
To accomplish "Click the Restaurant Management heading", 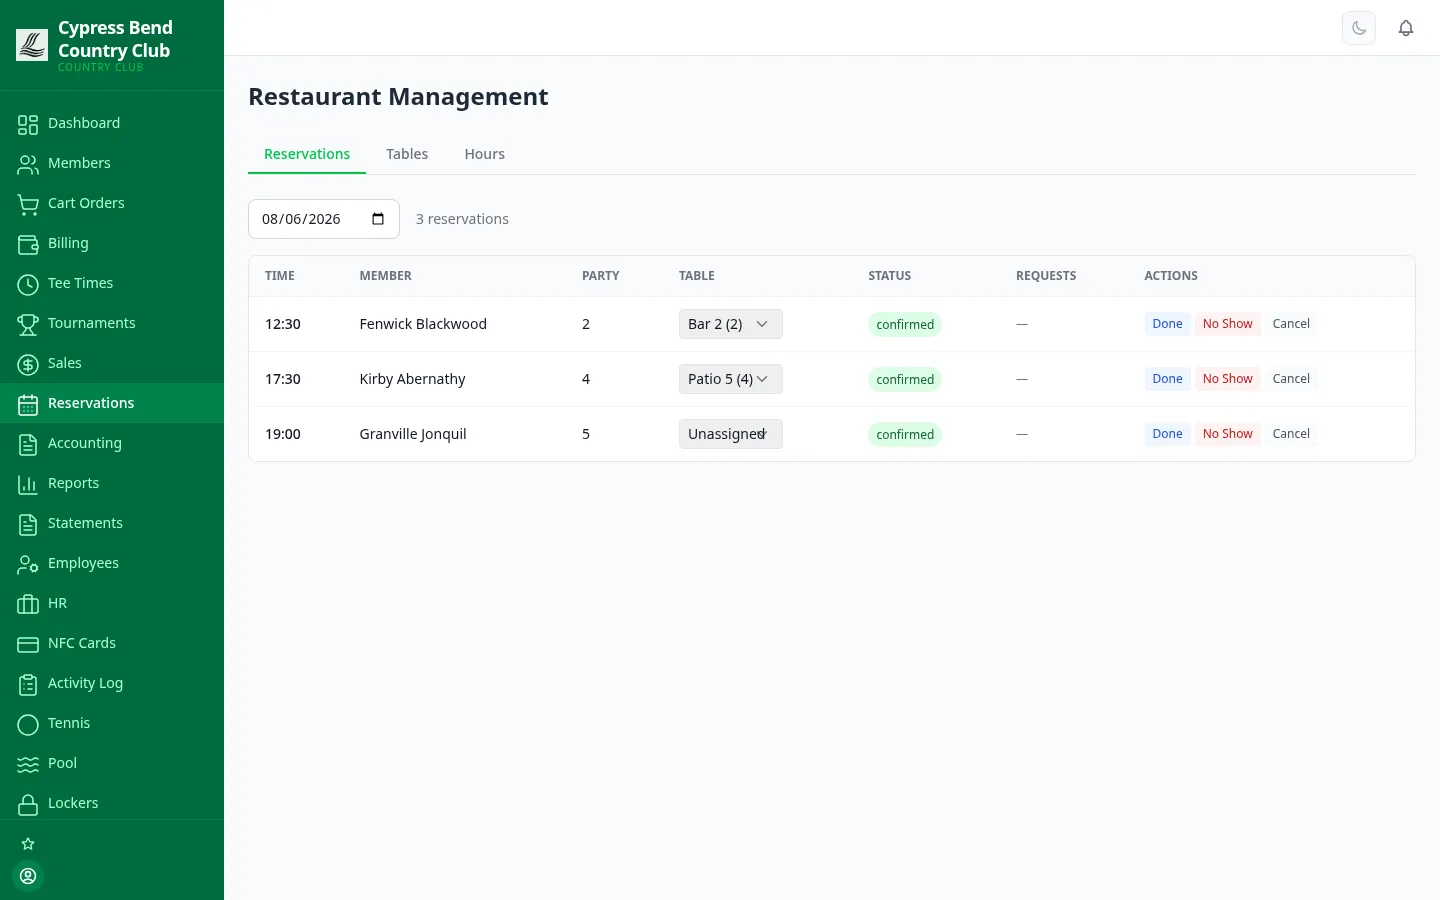I will 398,97.
